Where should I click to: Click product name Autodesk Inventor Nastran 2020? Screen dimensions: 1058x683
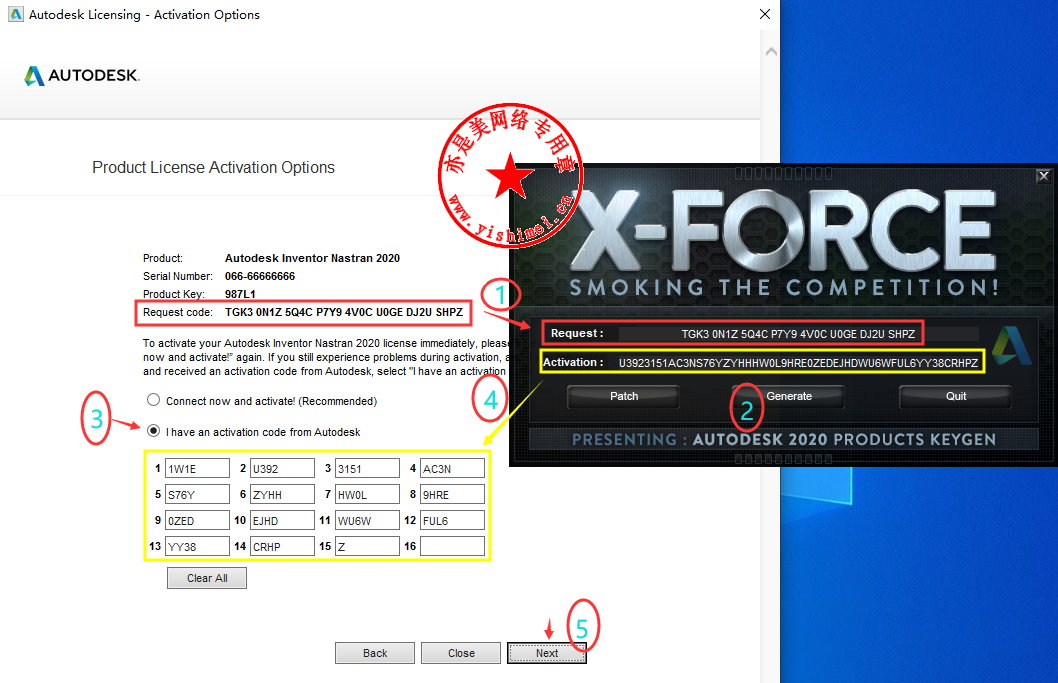point(312,258)
